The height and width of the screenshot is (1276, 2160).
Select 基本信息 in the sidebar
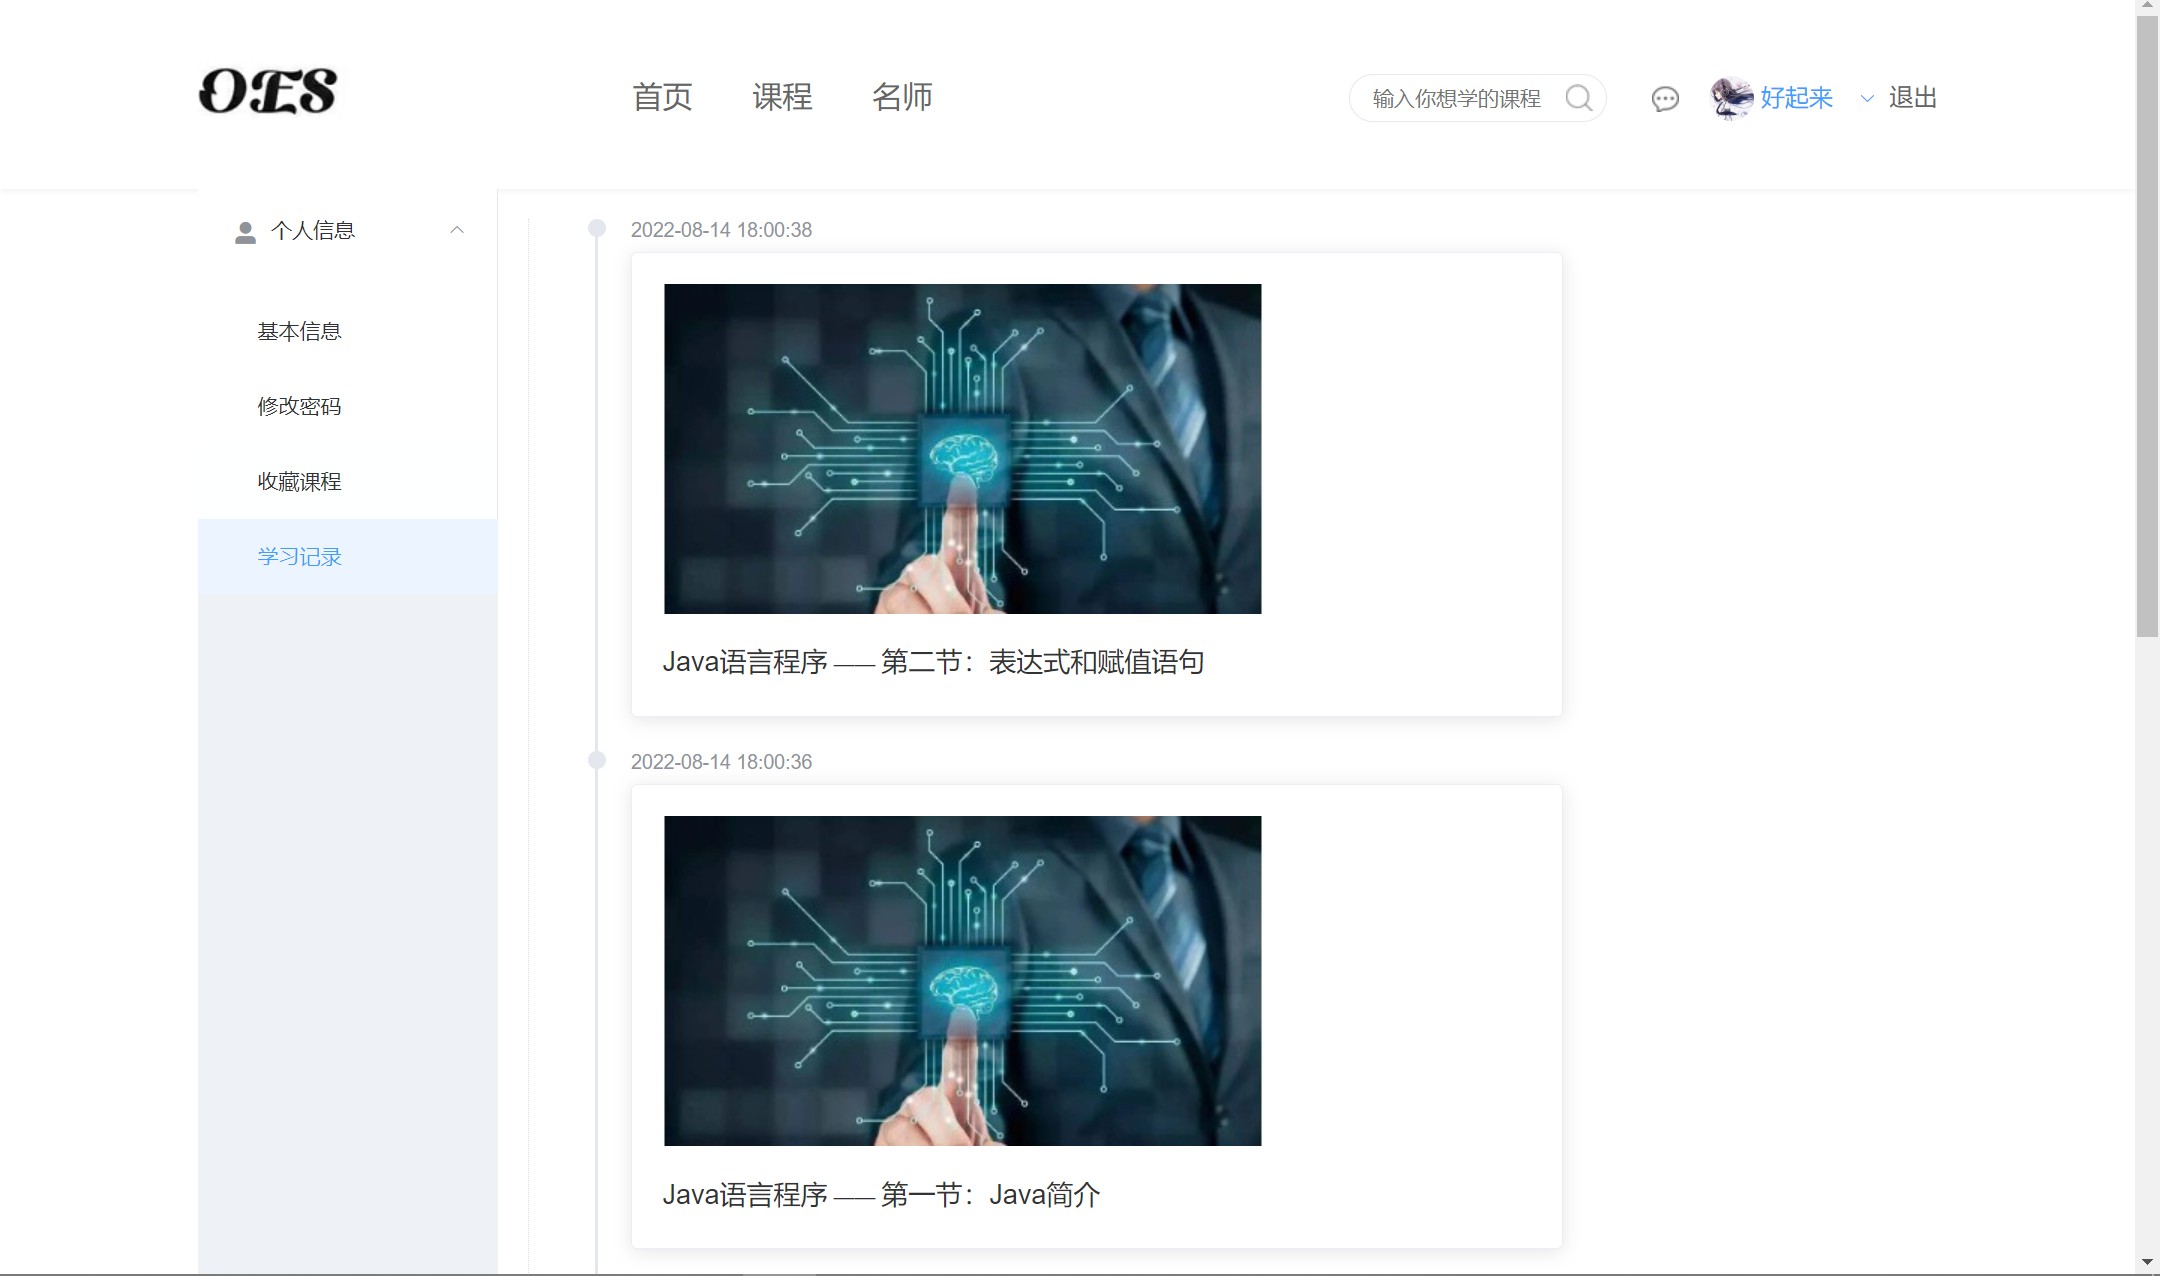click(299, 332)
